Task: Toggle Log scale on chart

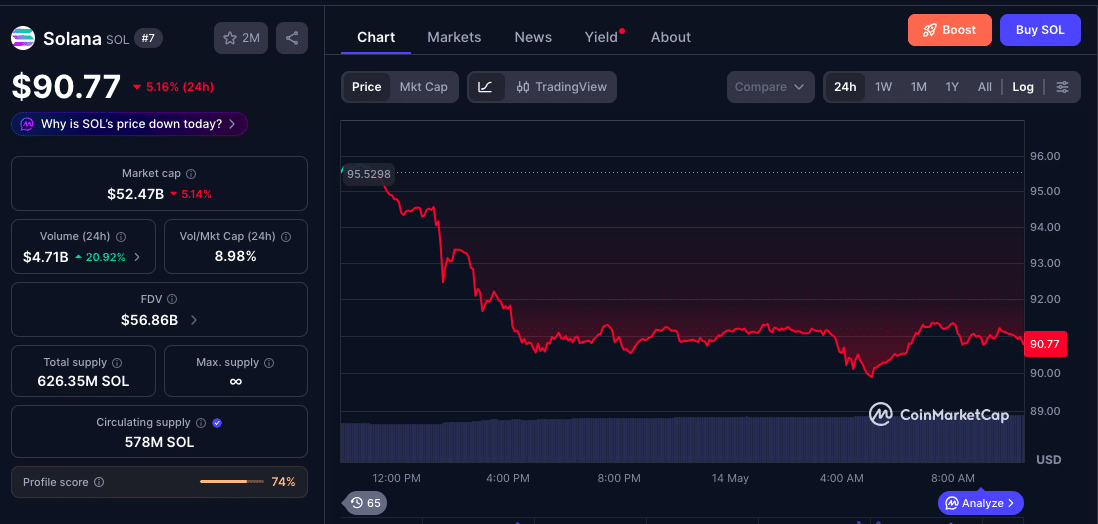Action: click(x=1022, y=87)
